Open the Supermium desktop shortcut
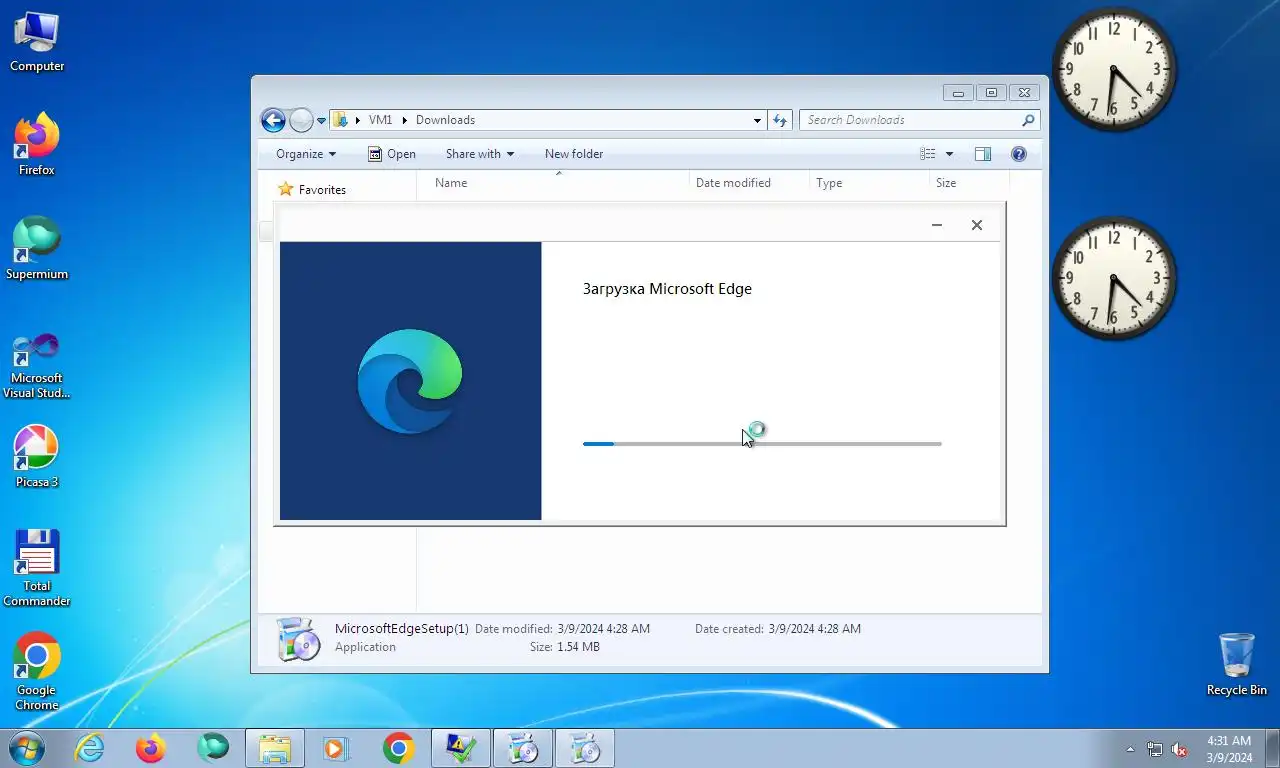1280x768 pixels. [37, 249]
